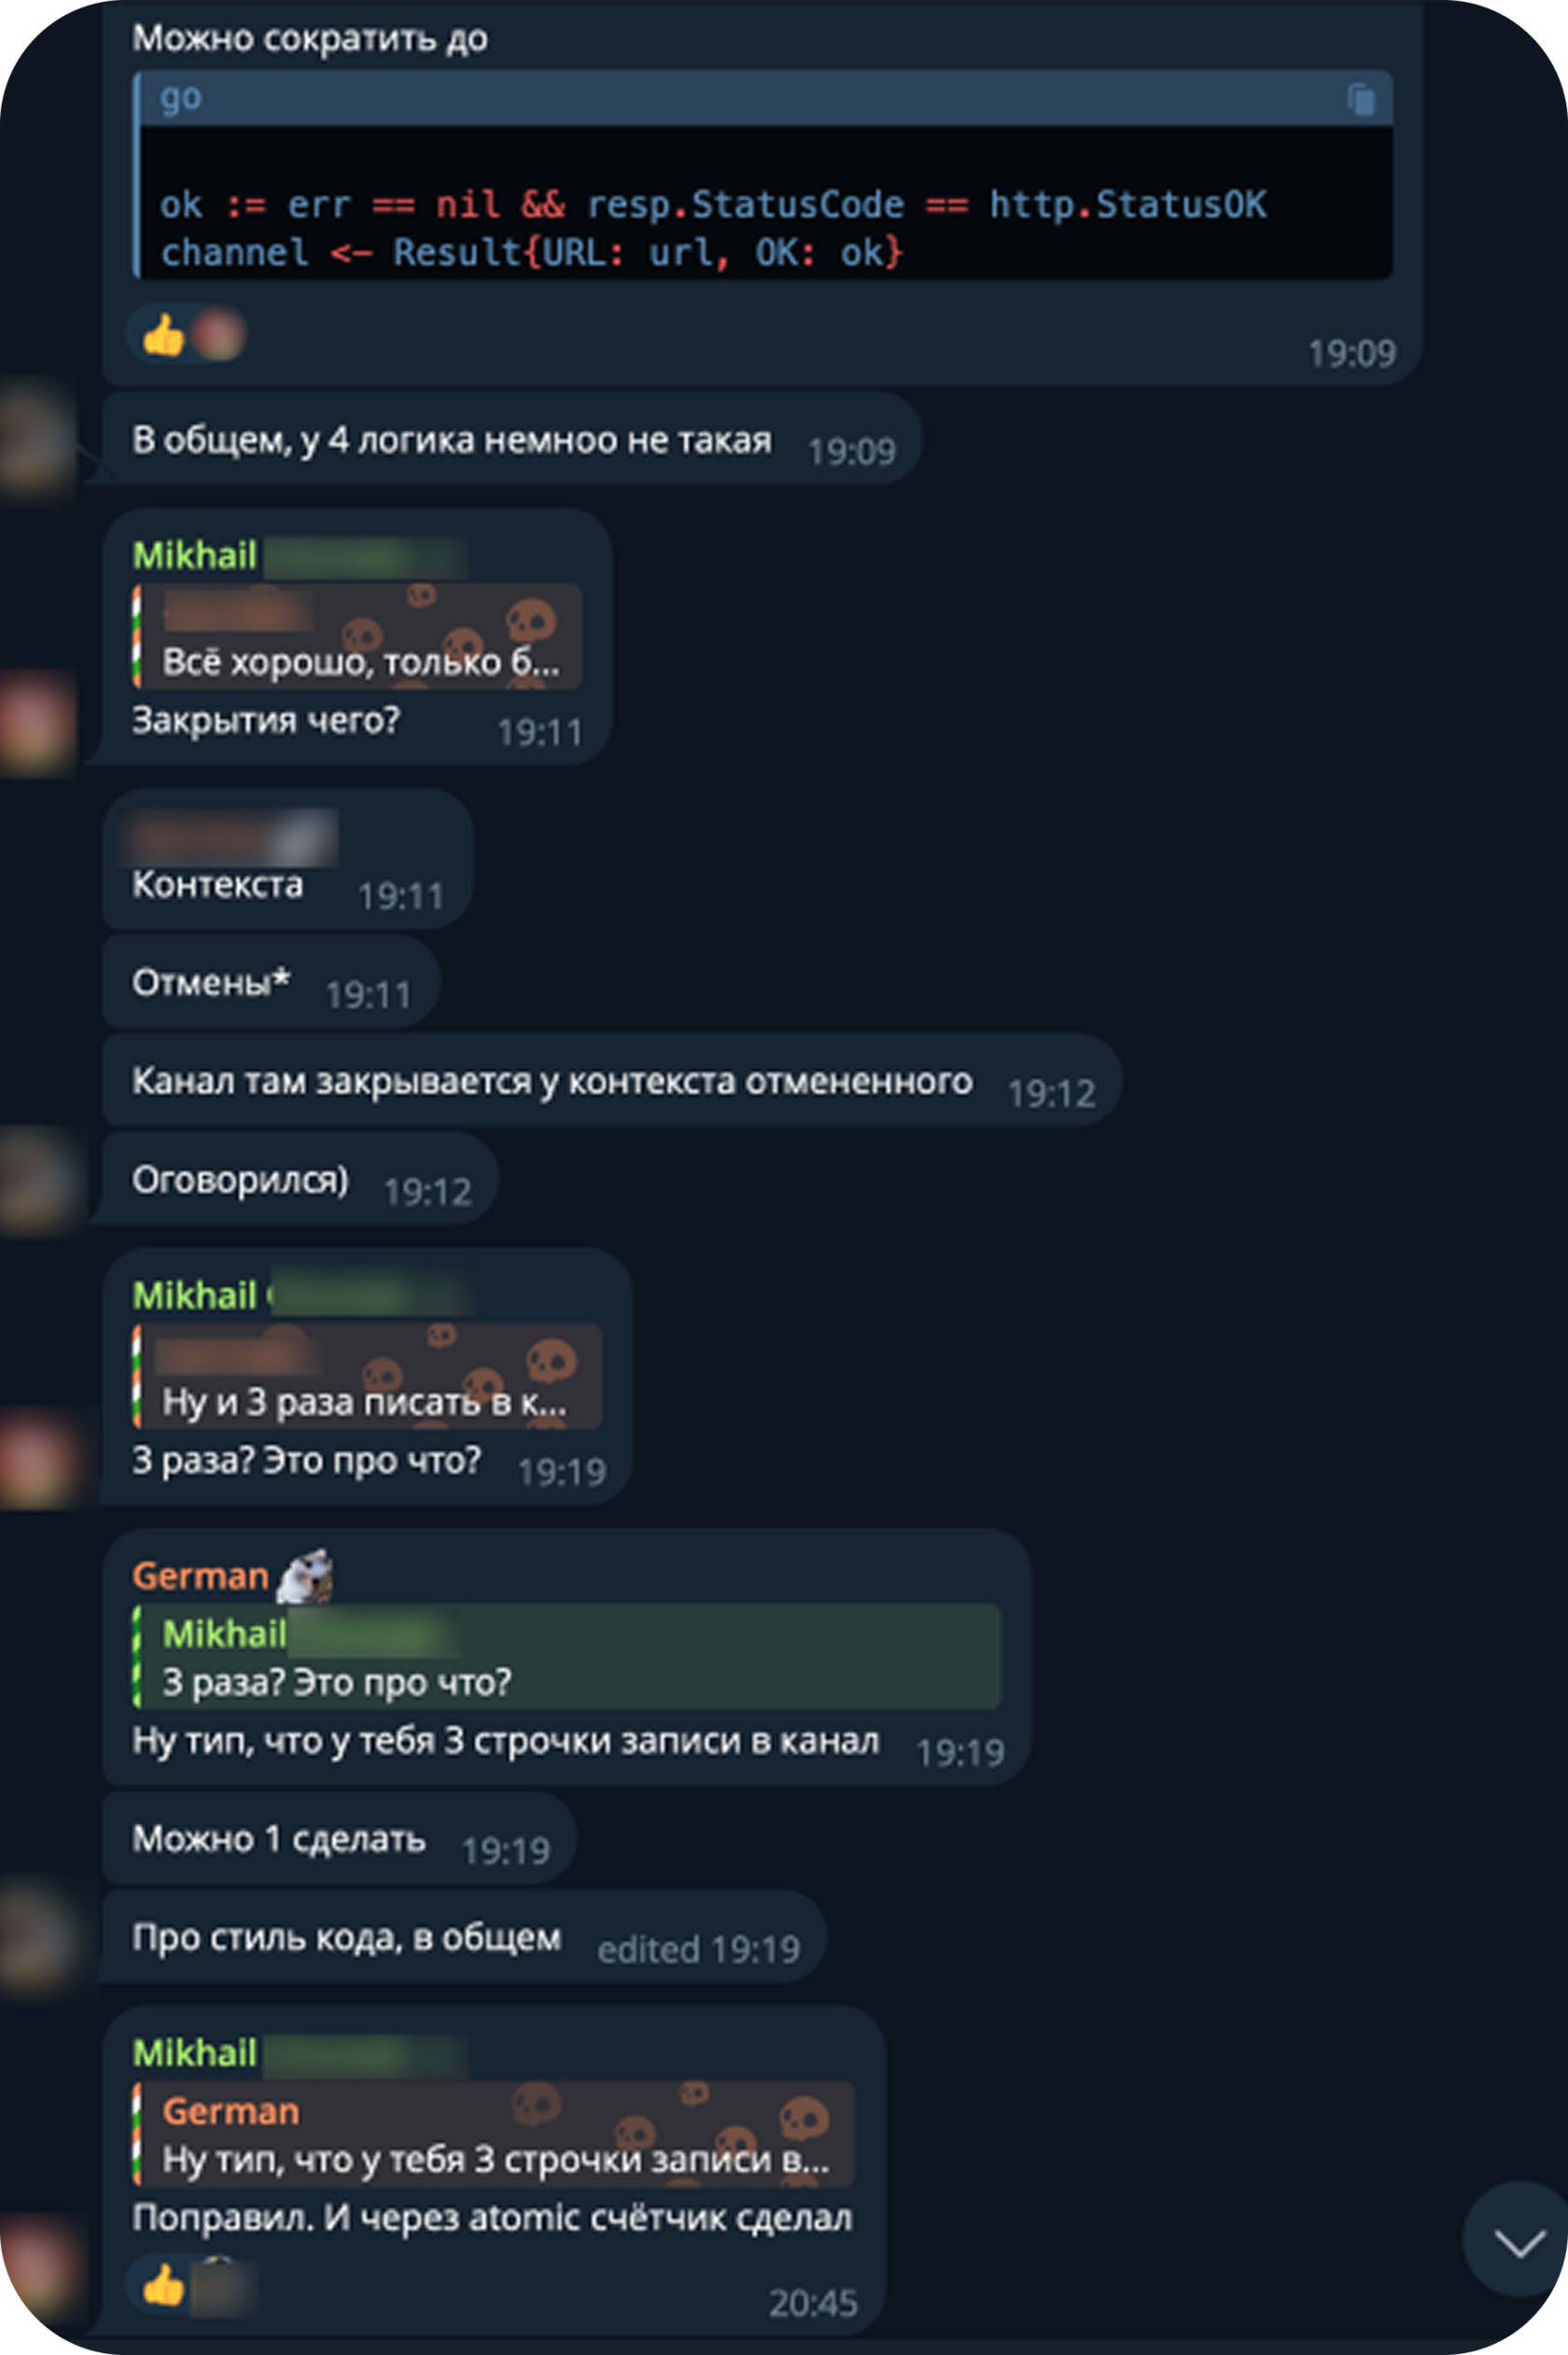
Task: Jump to quoted reply 'Всё хорошо, только б...'
Action: pyautogui.click(x=357, y=636)
